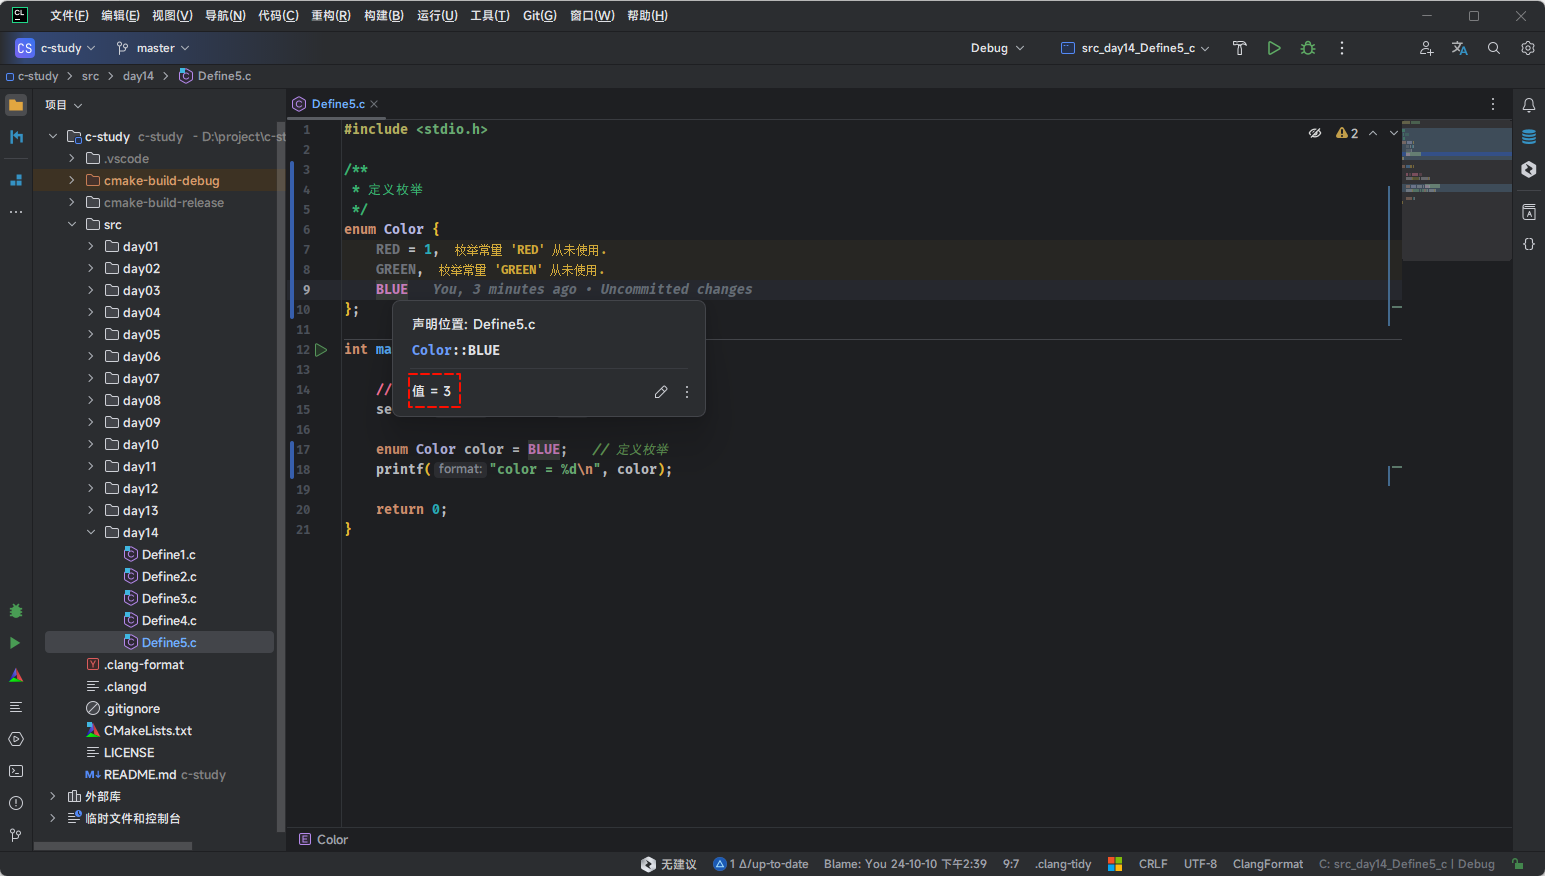
Task: Click the green Run button in toolbar
Action: [1273, 48]
